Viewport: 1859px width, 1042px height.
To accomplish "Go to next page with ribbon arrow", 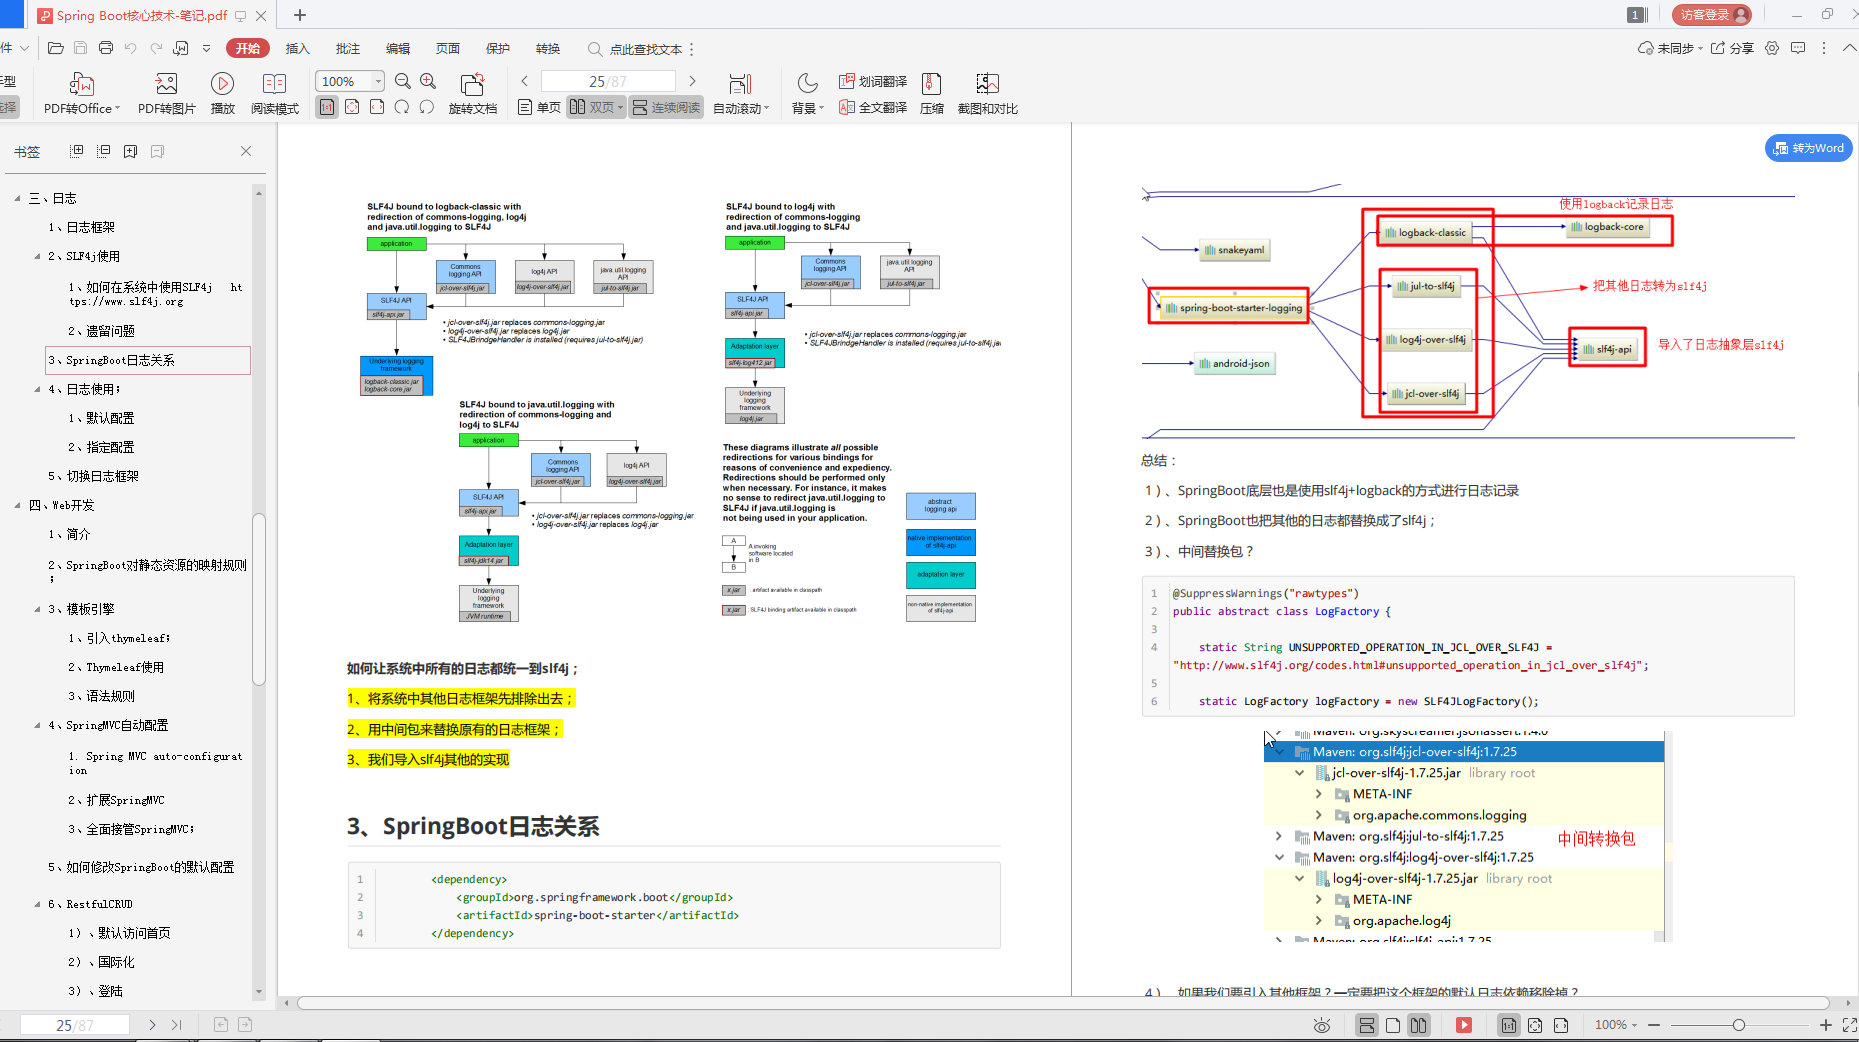I will coord(692,81).
